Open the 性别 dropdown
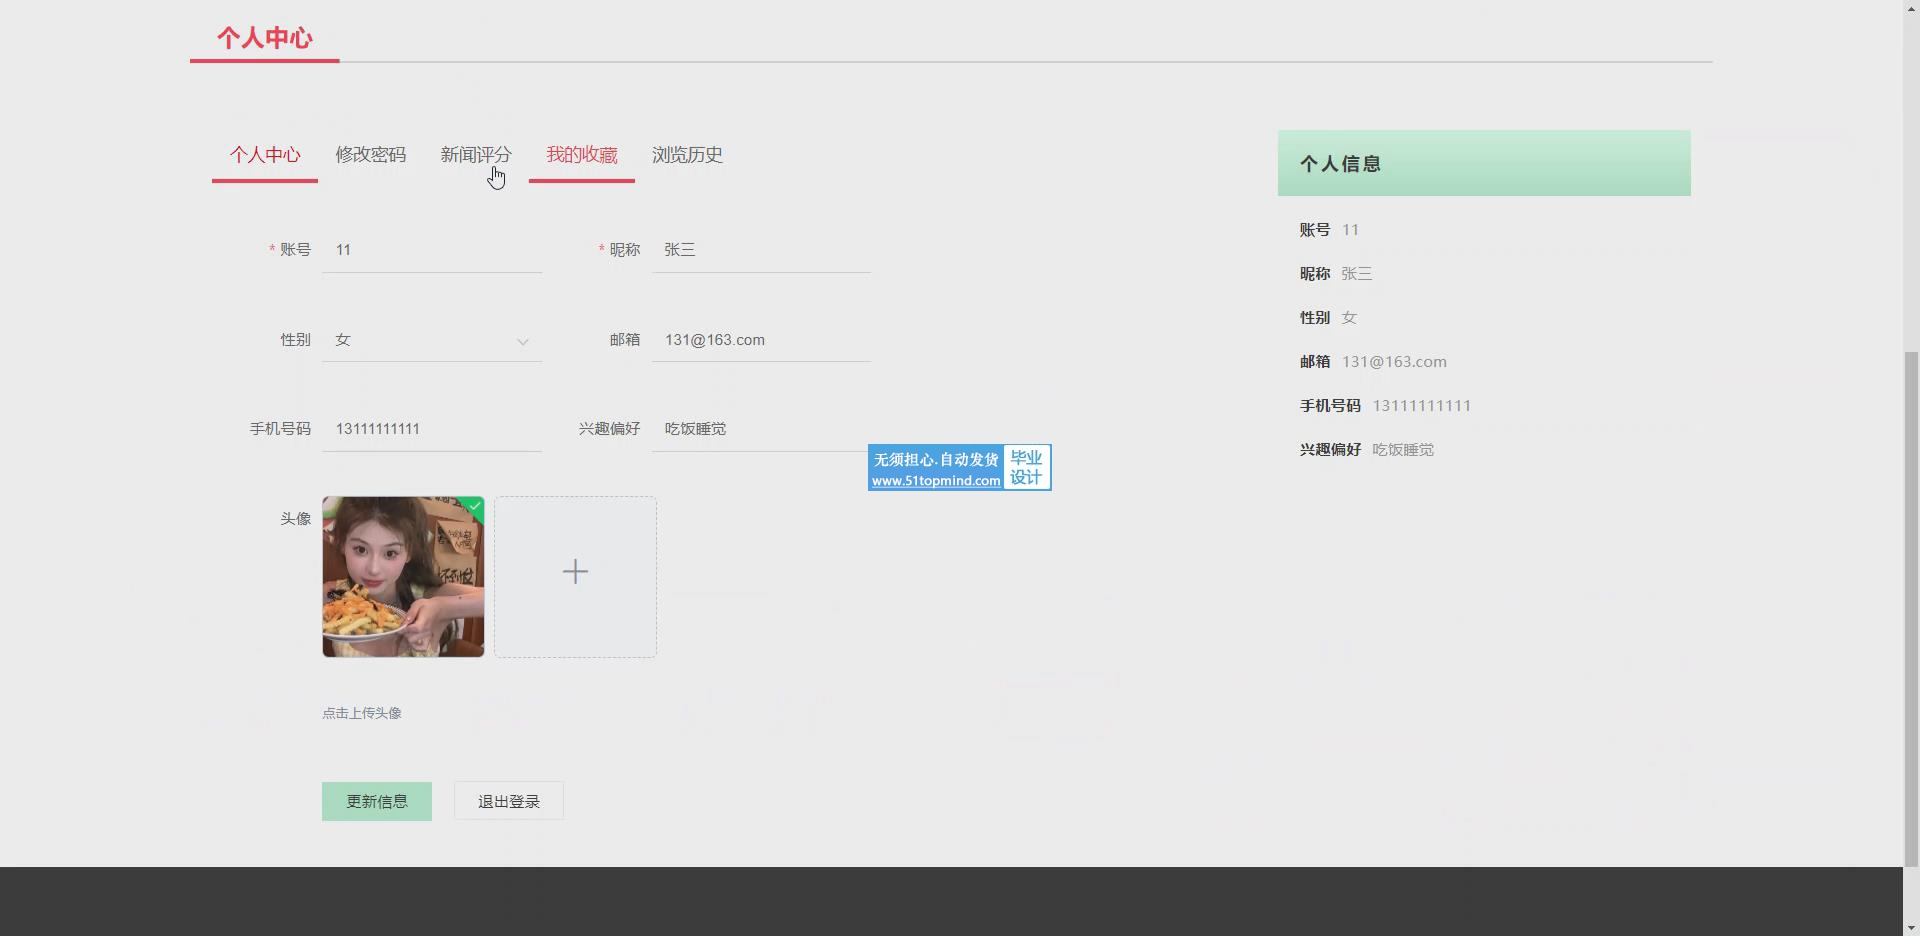This screenshot has width=1920, height=936. pos(432,340)
